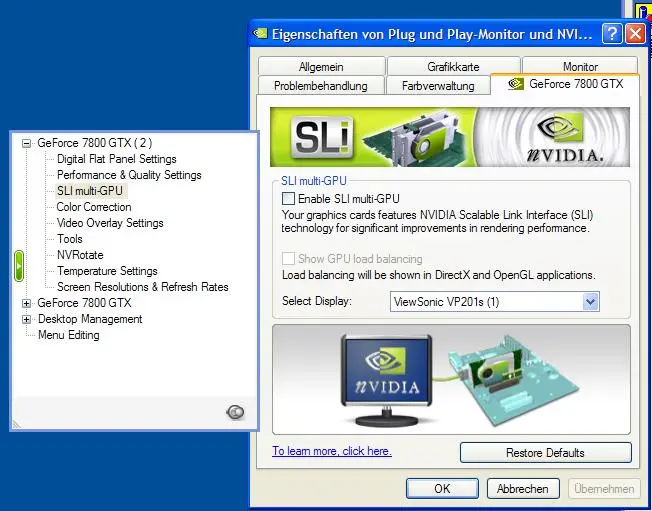Close the properties dialog with X
652x511 pixels.
pyautogui.click(x=635, y=33)
